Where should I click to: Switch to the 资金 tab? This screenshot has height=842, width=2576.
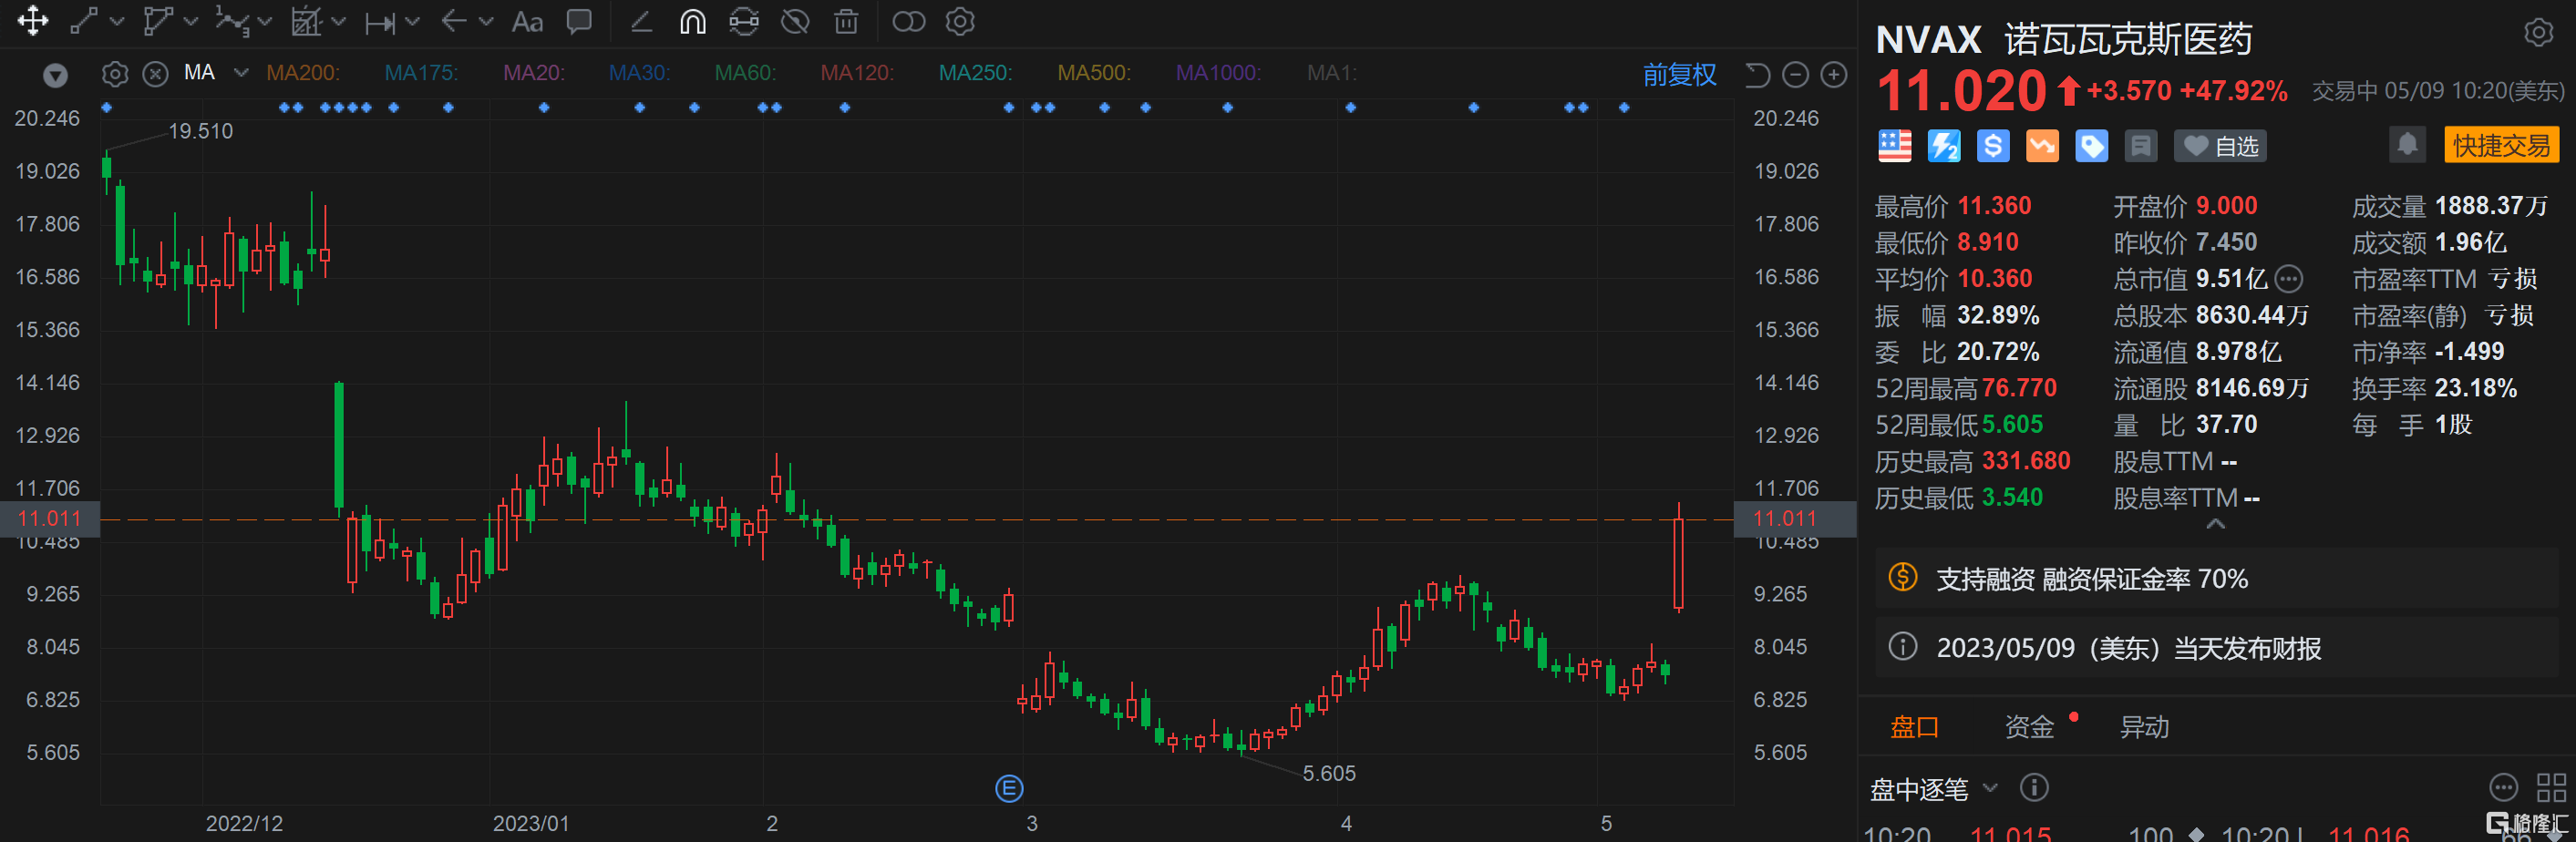(x=2029, y=727)
